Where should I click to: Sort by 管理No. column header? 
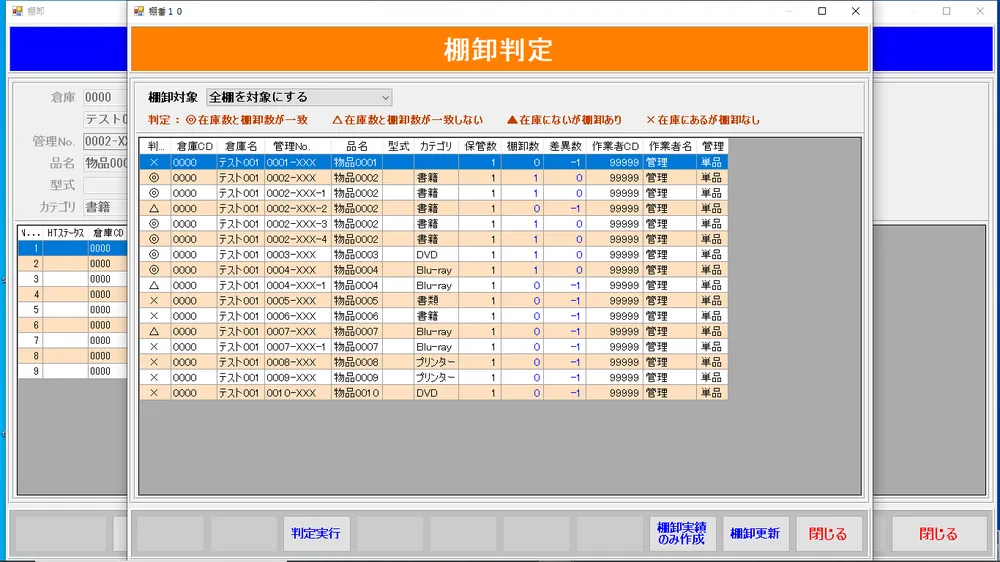coord(298,146)
